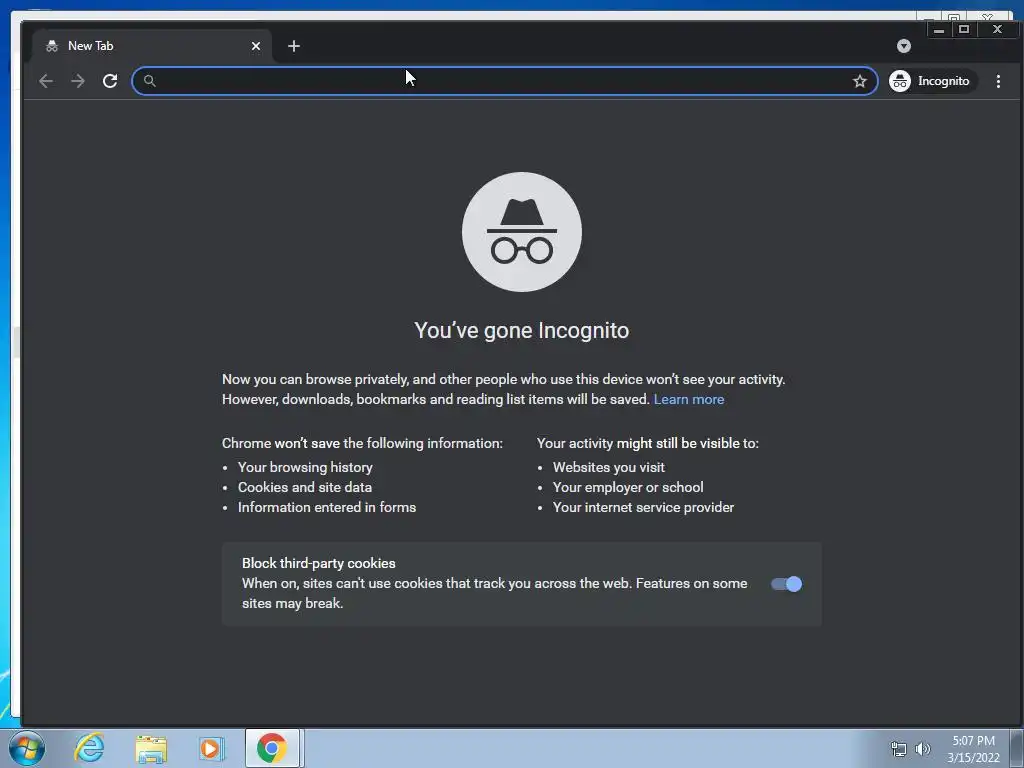Click "Your employer or school" list item

[x=628, y=487]
